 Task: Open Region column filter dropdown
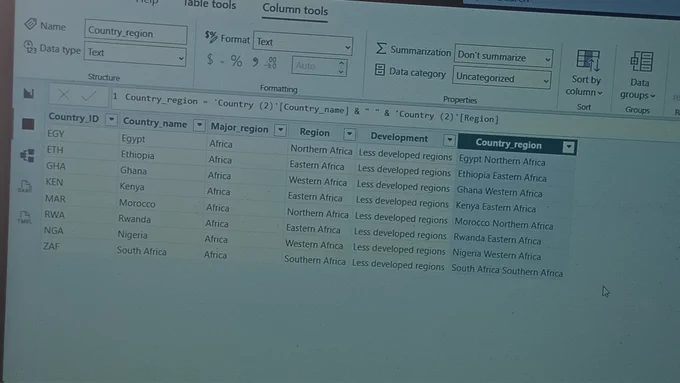pyautogui.click(x=349, y=134)
